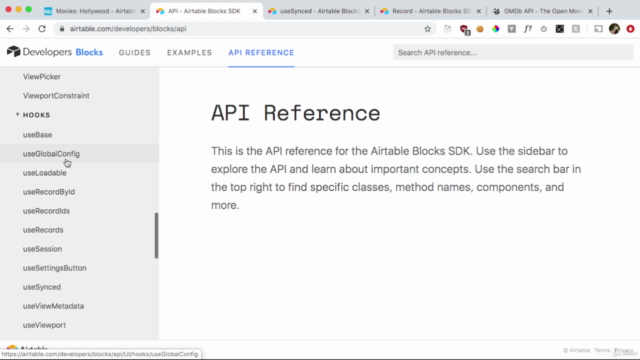Click the address bar URL

pyautogui.click(x=128, y=29)
